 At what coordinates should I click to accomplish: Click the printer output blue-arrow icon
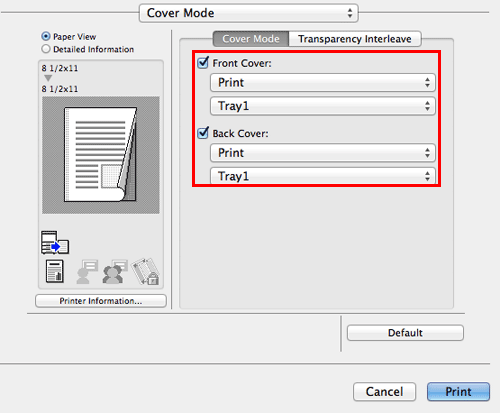pos(55,242)
